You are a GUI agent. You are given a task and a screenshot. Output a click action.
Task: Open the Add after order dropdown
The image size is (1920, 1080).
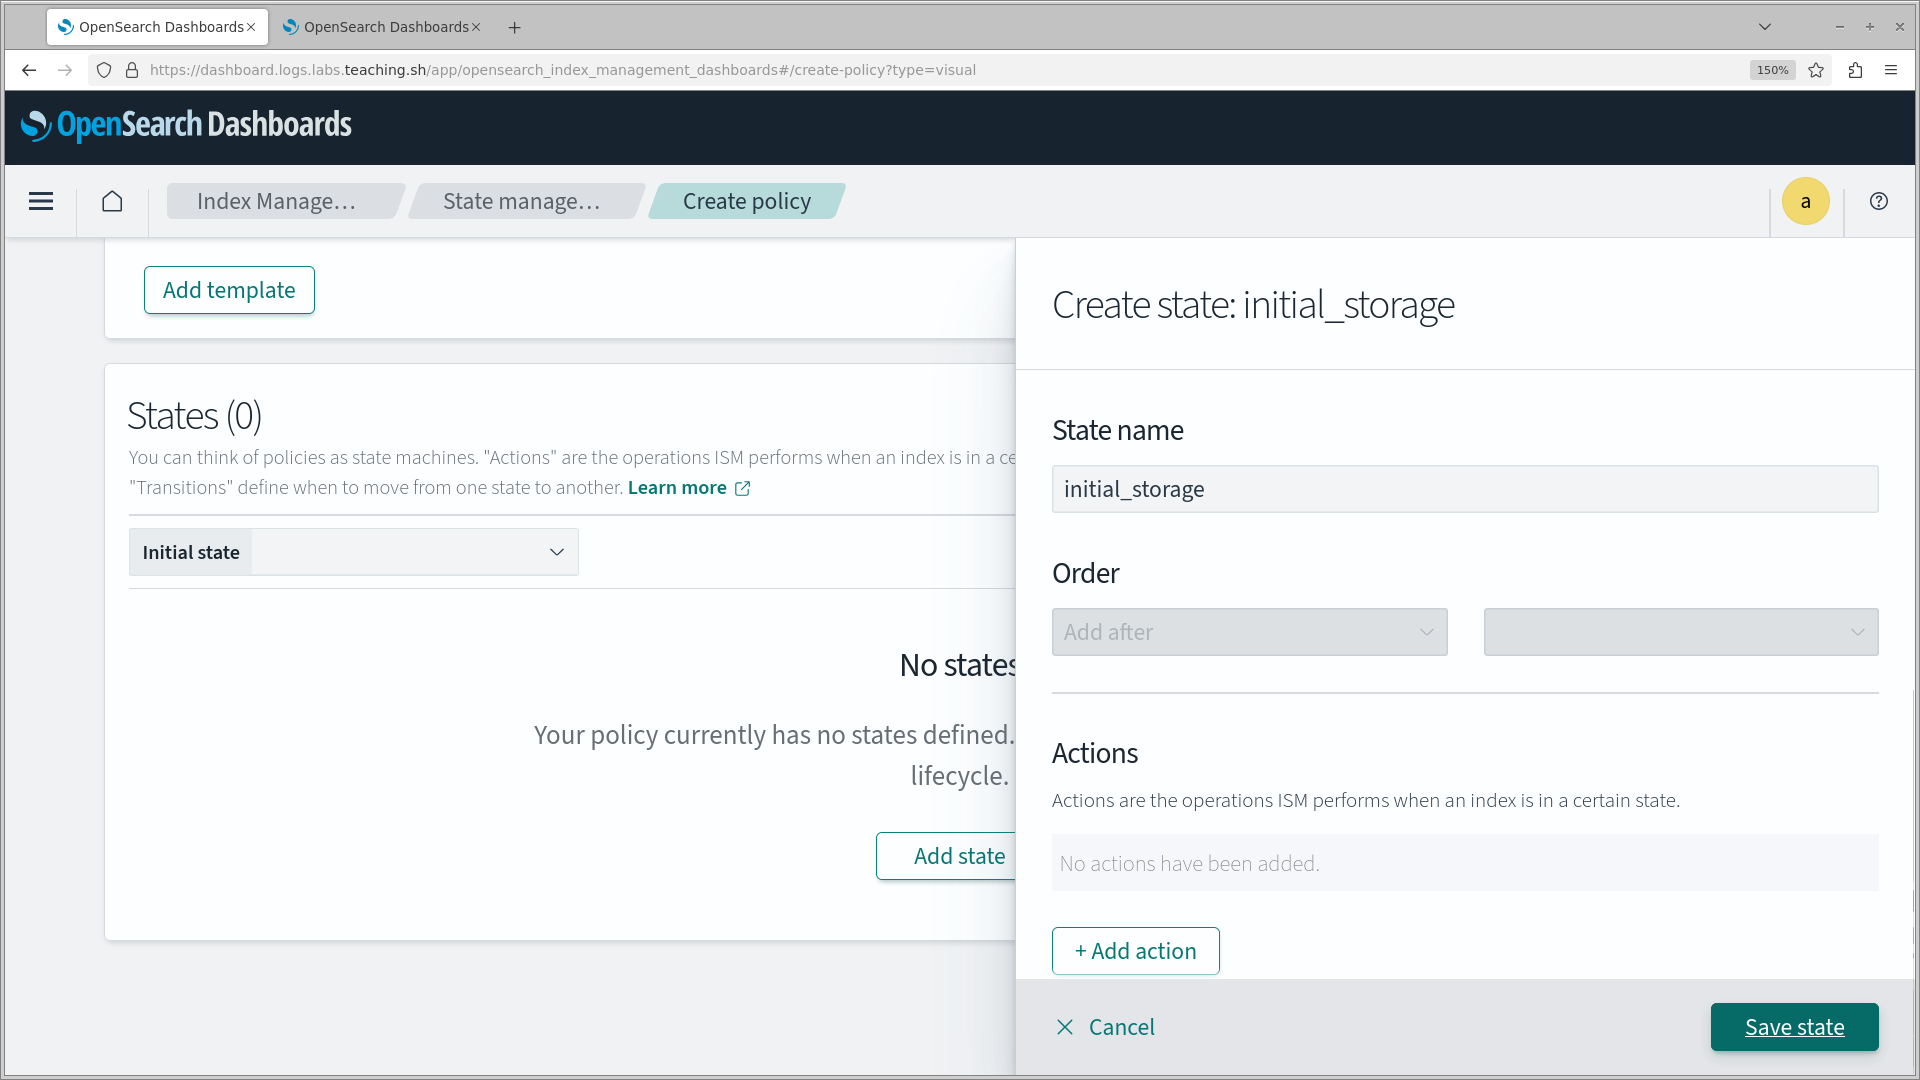[x=1249, y=632]
